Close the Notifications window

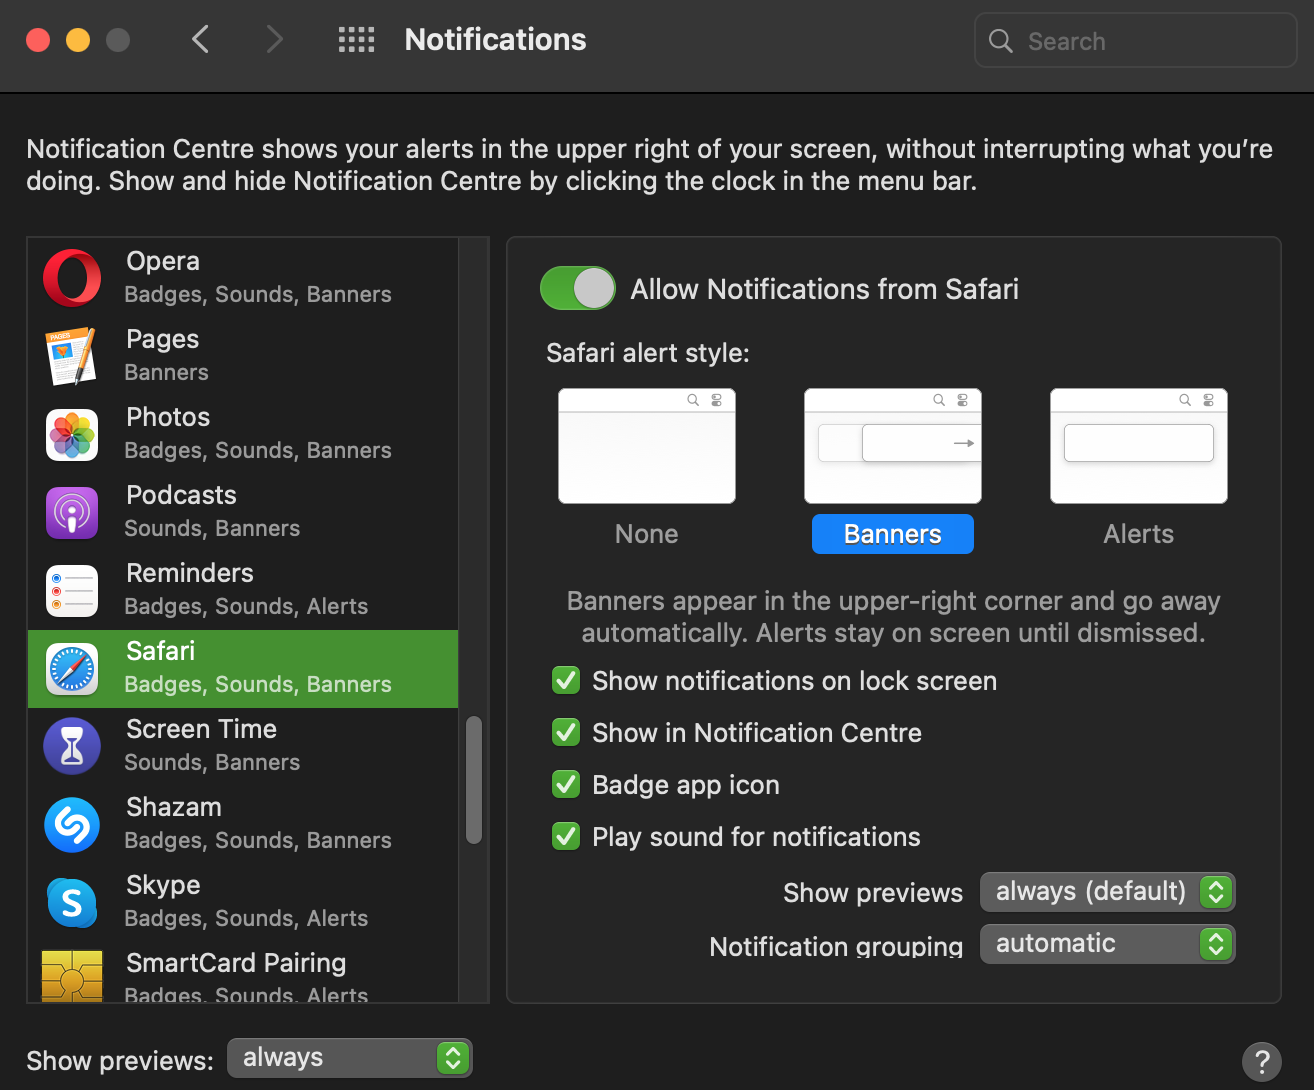pos(38,40)
